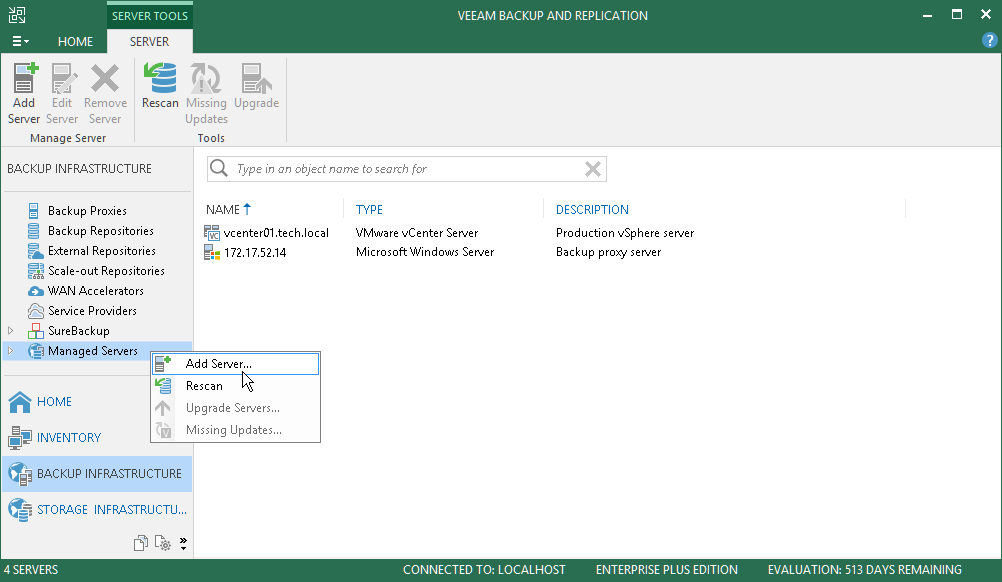This screenshot has height=582, width=1002.
Task: Clear the search box with X
Action: pos(592,169)
